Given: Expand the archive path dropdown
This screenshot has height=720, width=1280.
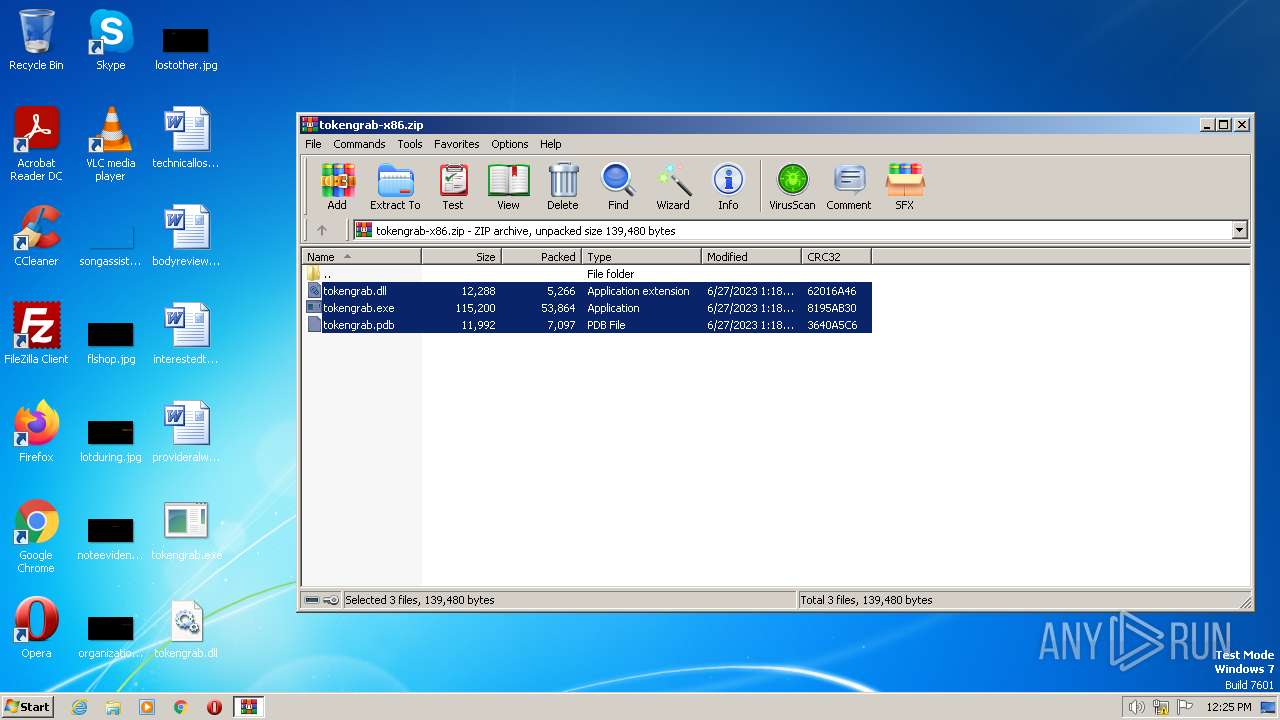Looking at the screenshot, I should [1240, 230].
